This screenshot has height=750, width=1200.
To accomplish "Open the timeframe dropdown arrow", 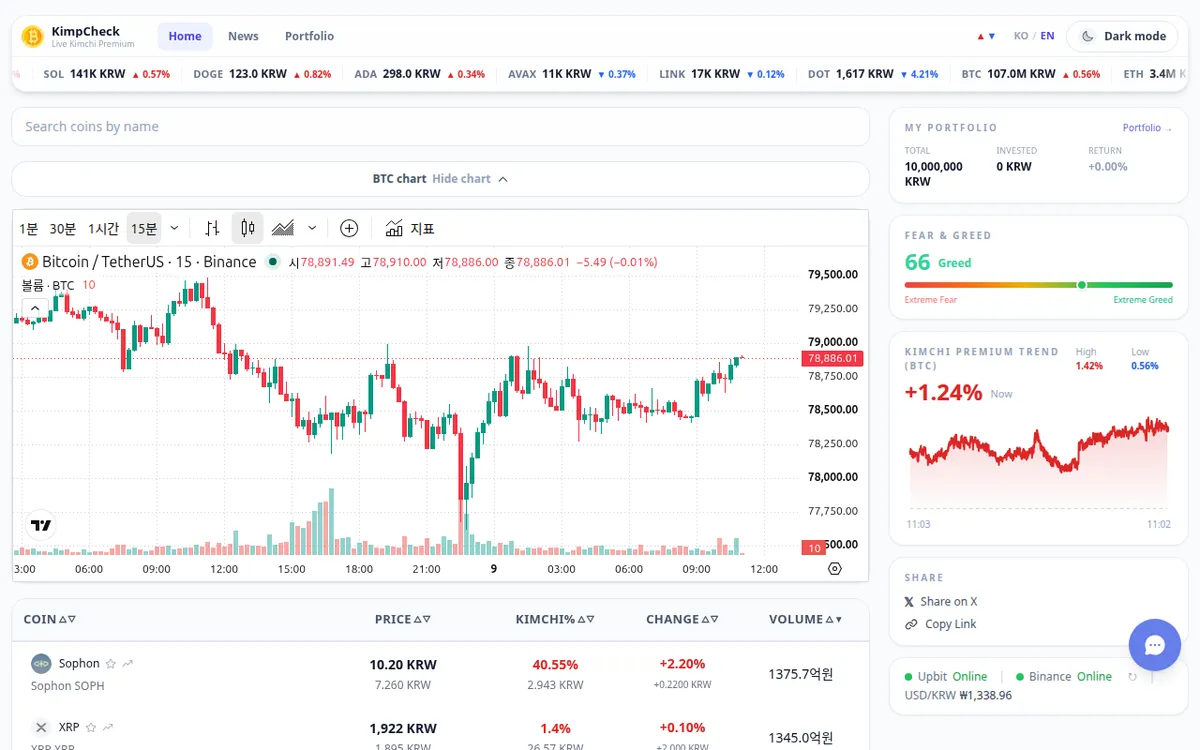I will (x=174, y=229).
